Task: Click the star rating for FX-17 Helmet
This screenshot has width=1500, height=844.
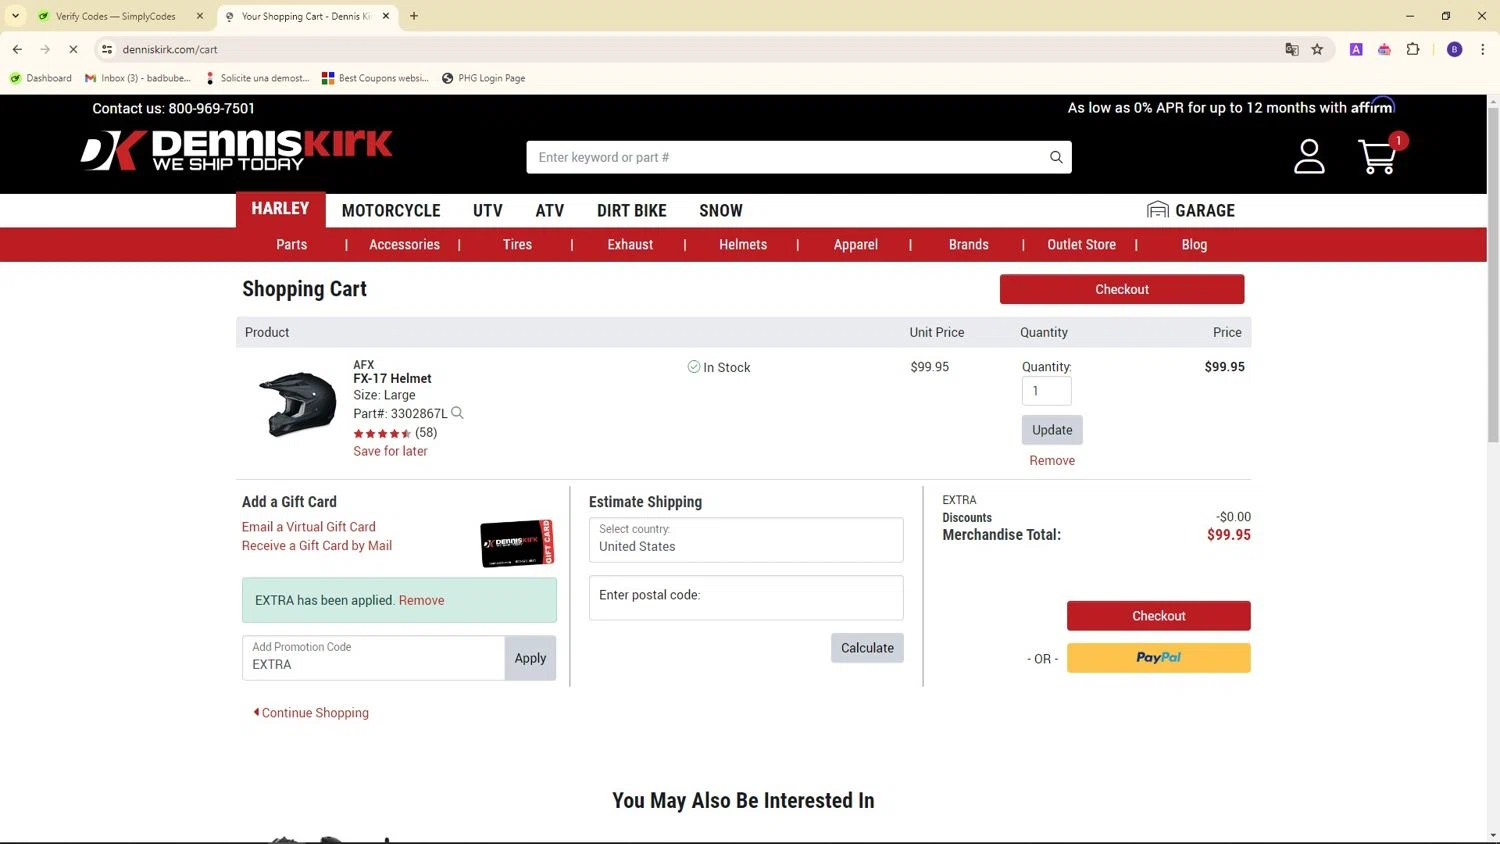Action: tap(382, 433)
